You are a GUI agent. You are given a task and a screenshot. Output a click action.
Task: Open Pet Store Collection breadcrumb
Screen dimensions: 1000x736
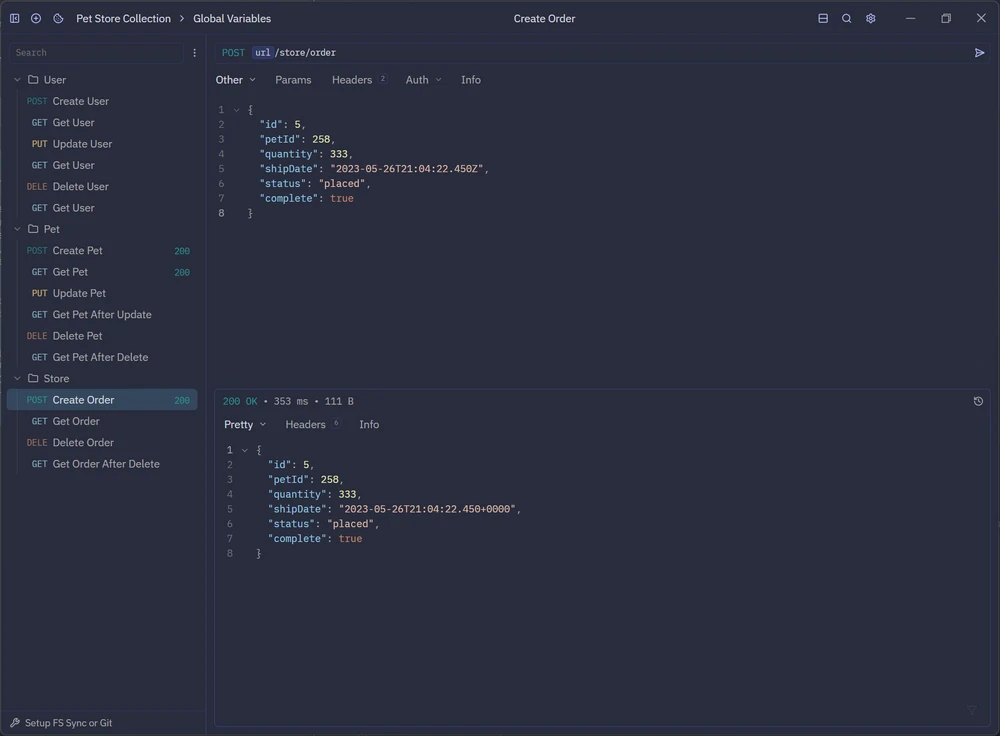(x=124, y=18)
